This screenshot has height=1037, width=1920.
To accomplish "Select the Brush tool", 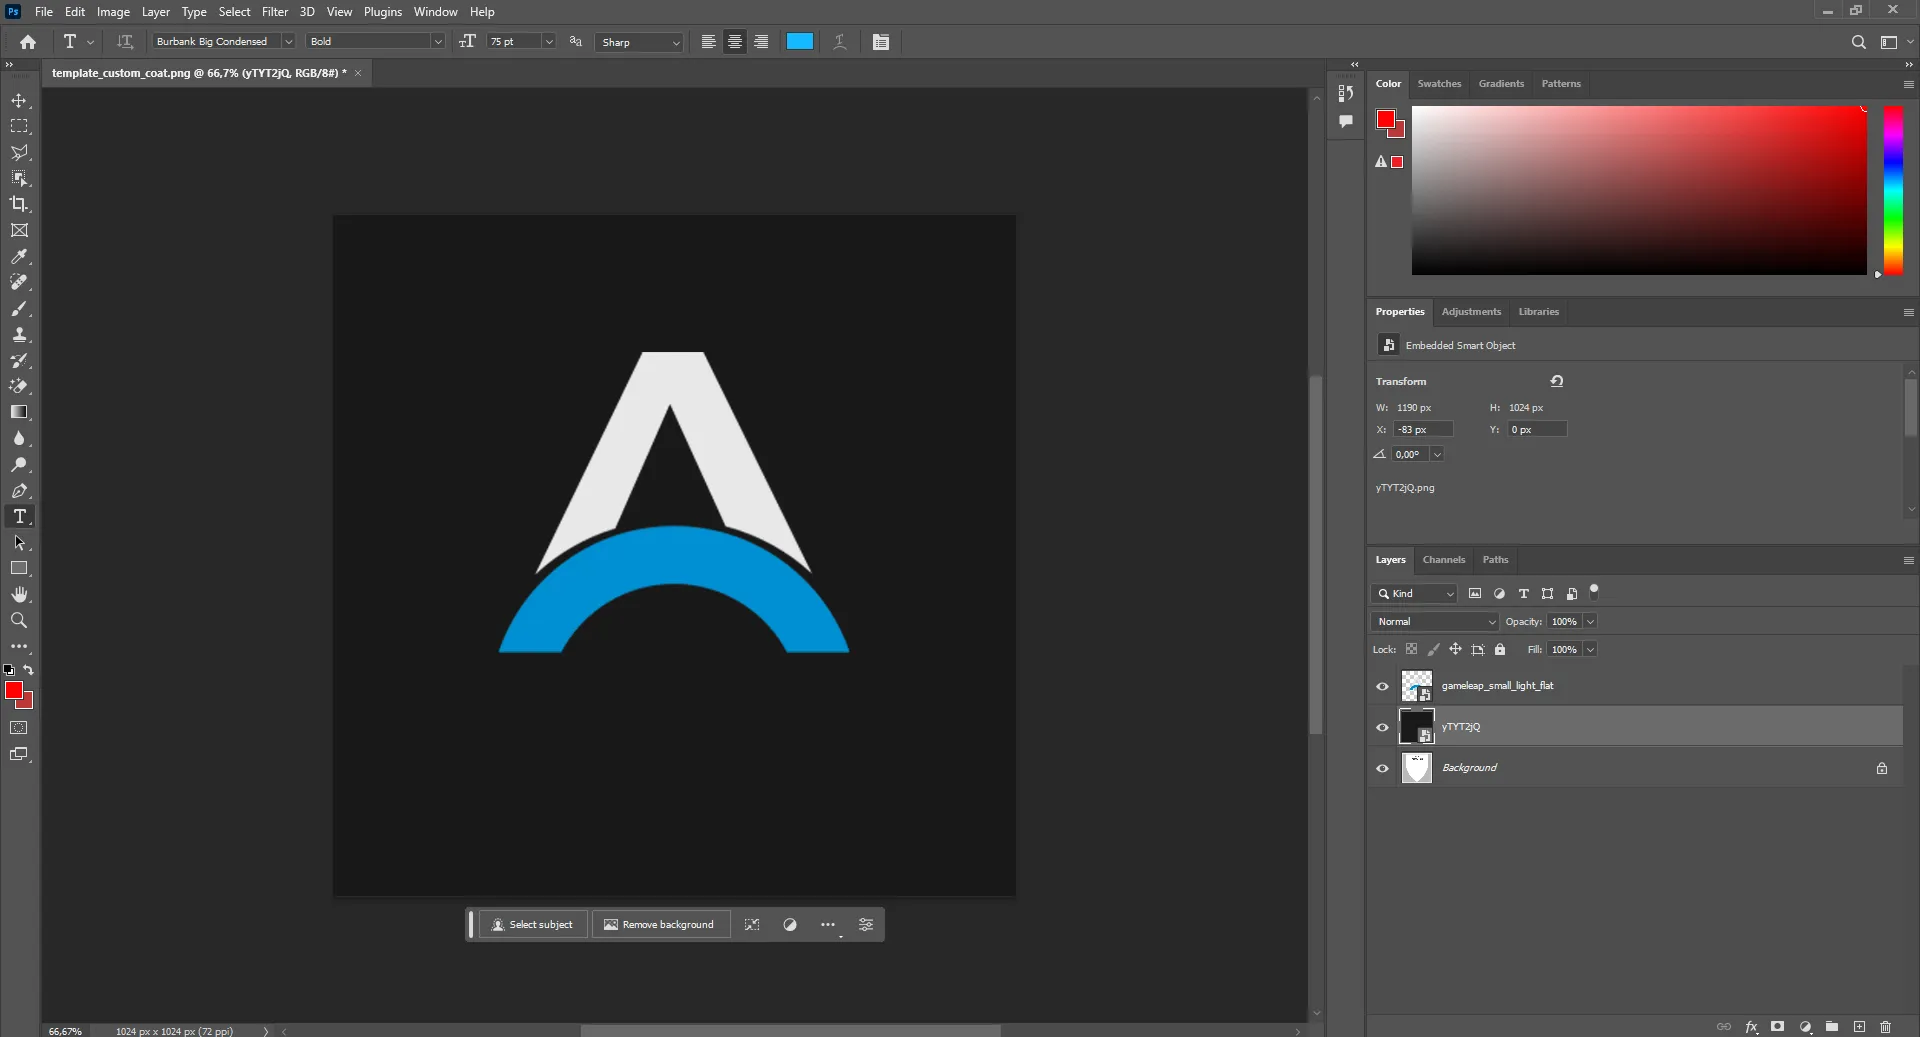I will point(19,309).
